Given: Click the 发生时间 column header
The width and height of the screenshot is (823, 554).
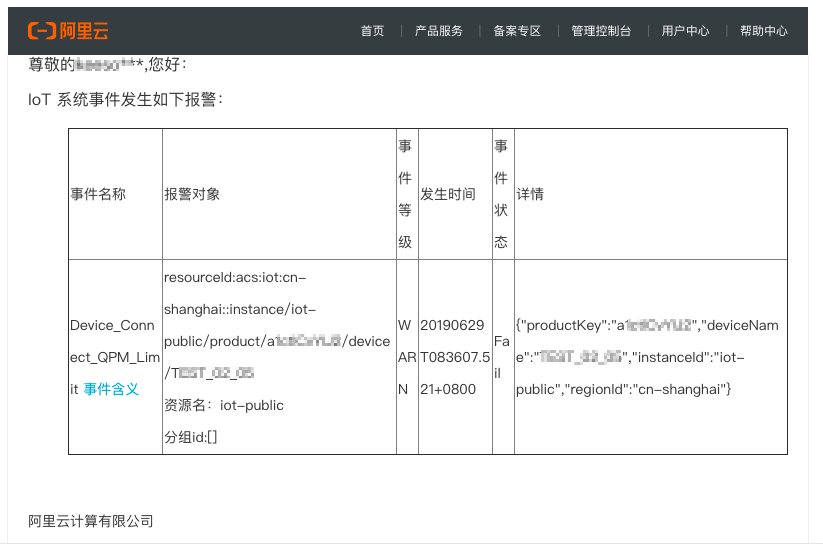Looking at the screenshot, I should pyautogui.click(x=455, y=194).
